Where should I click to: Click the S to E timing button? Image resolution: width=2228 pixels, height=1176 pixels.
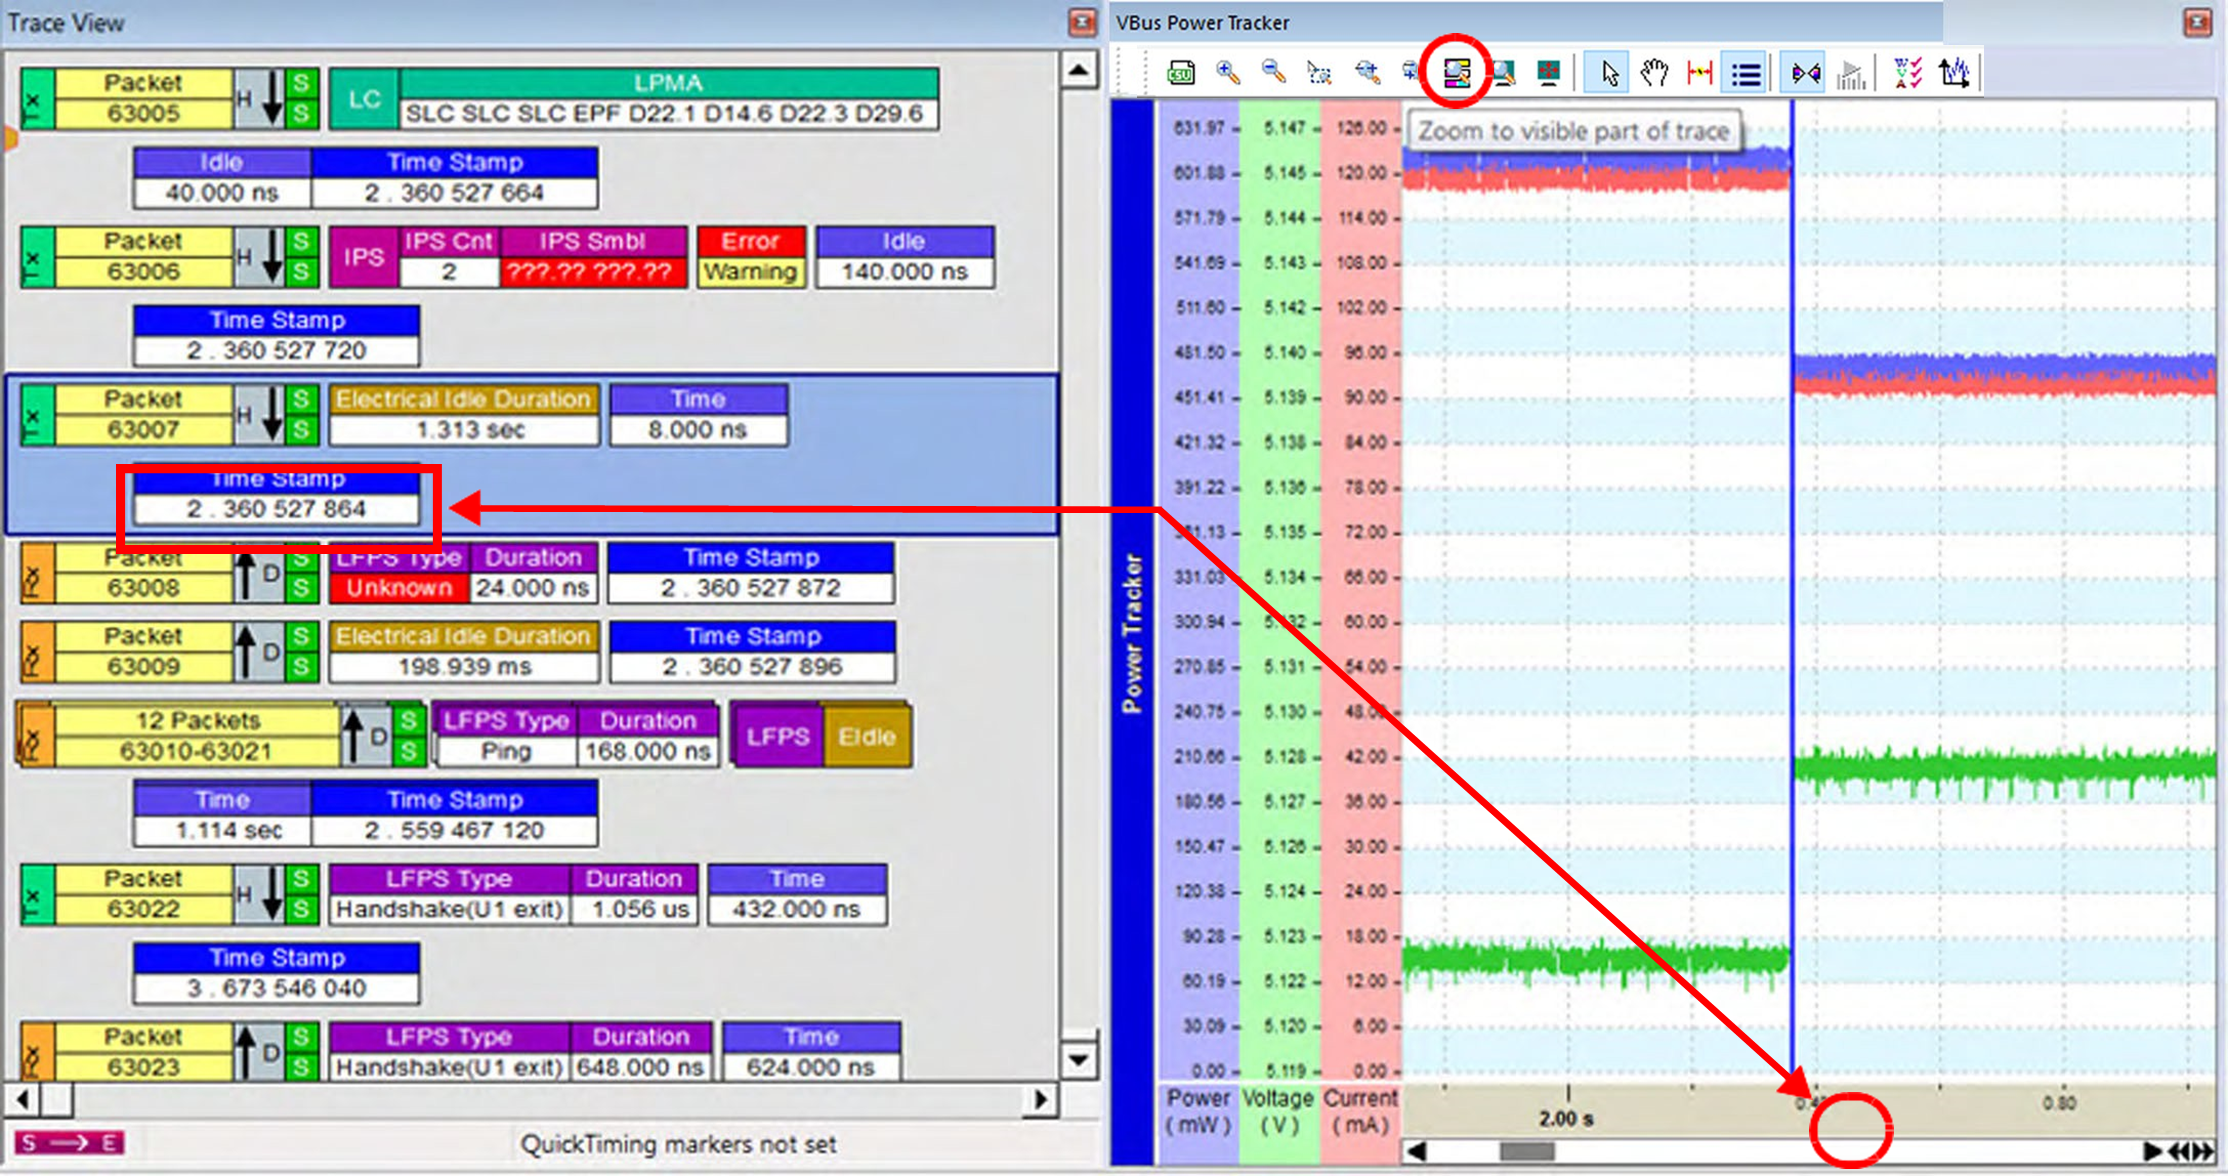click(69, 1142)
